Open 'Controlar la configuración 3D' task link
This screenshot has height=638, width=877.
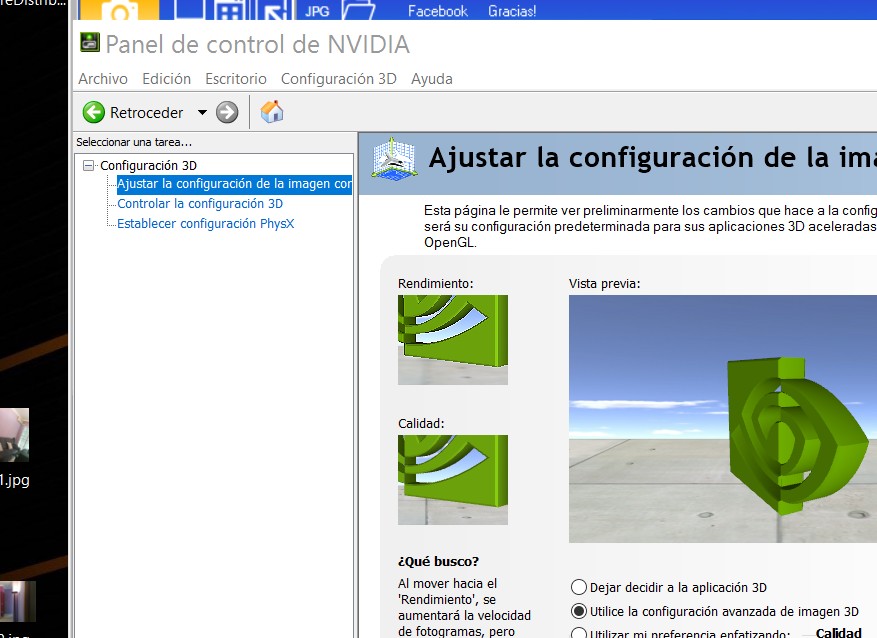pos(200,204)
